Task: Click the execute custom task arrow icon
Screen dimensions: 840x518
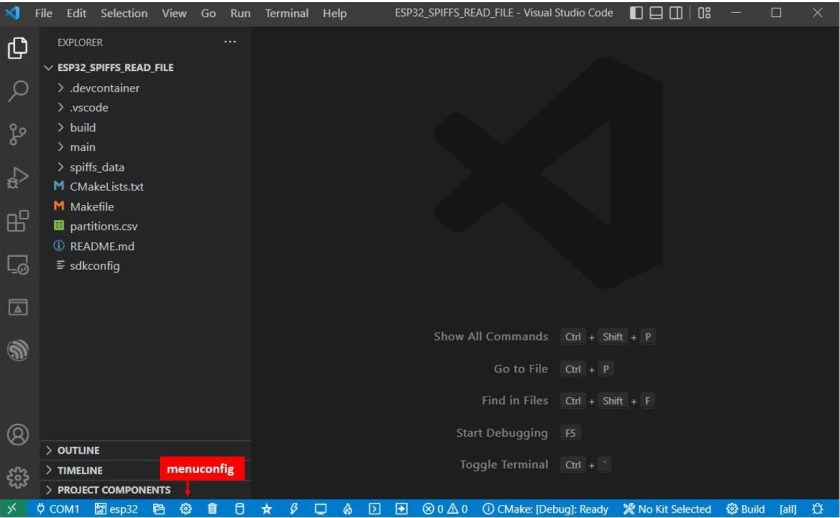Action: (x=401, y=509)
